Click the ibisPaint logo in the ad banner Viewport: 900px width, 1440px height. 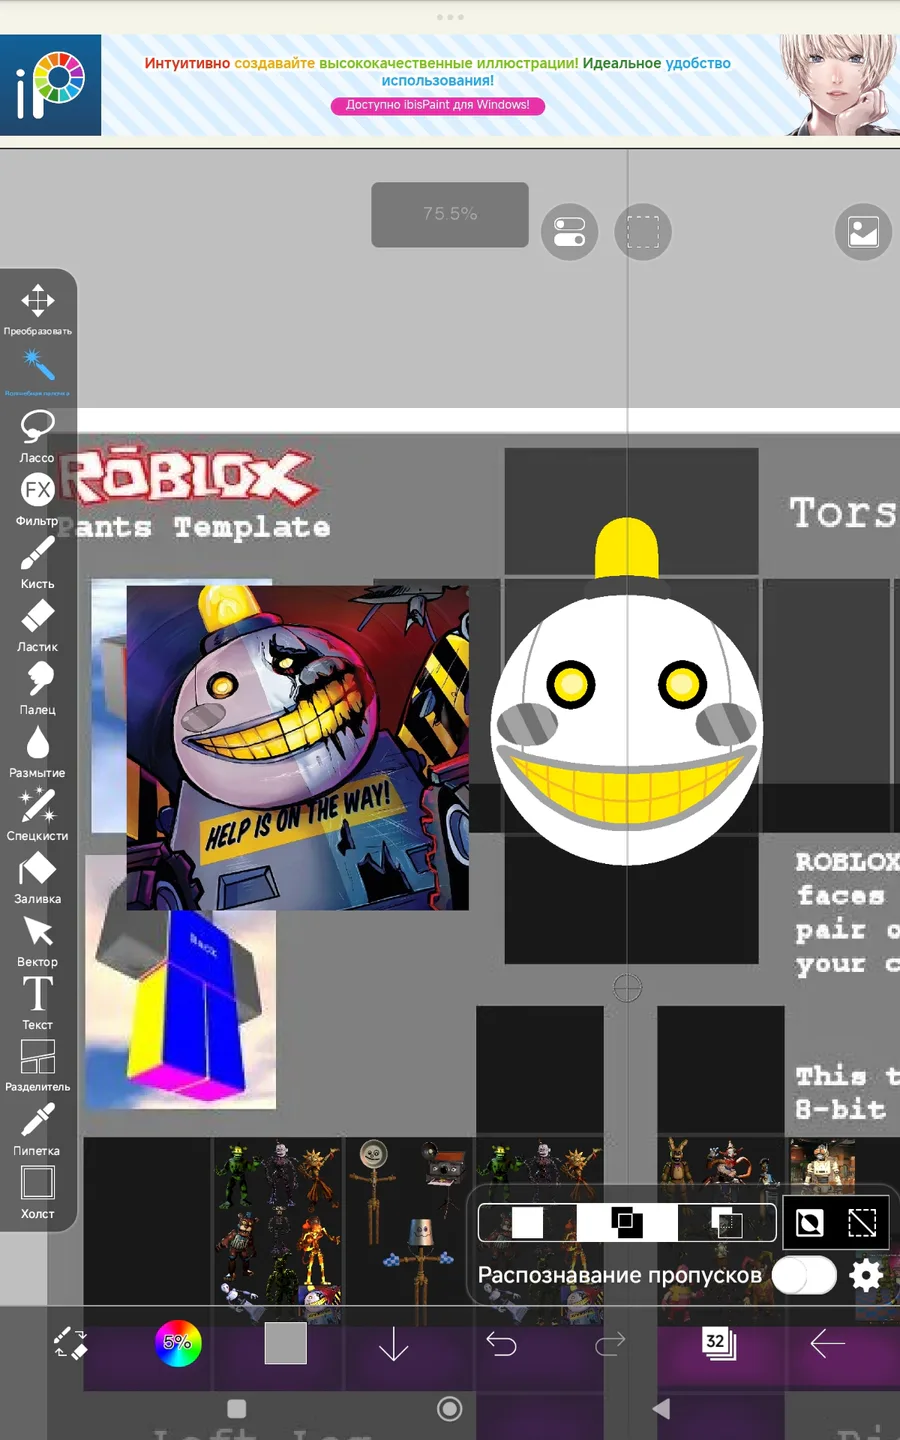pyautogui.click(x=50, y=85)
